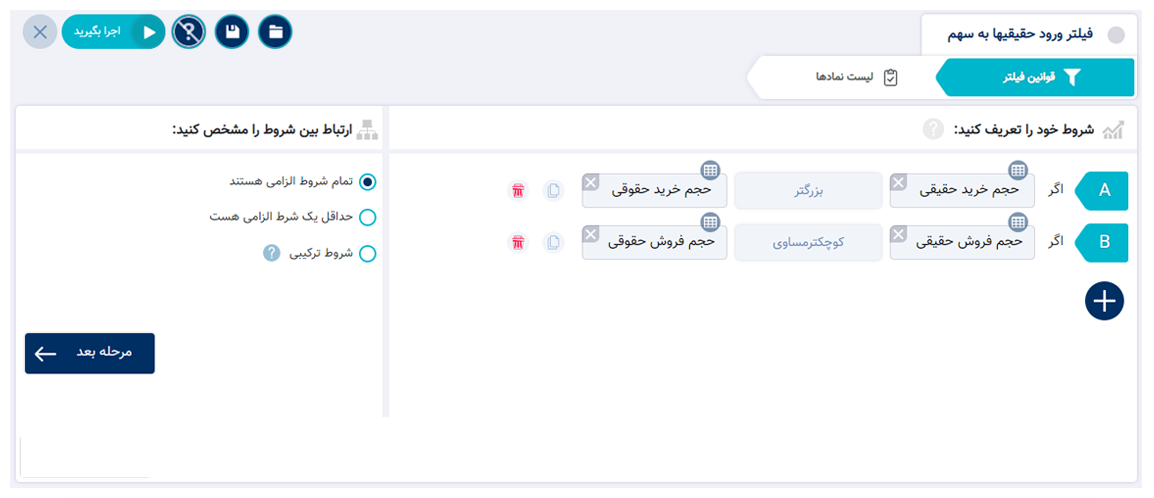
Task: Delete condition B with trash icon
Action: pos(518,242)
